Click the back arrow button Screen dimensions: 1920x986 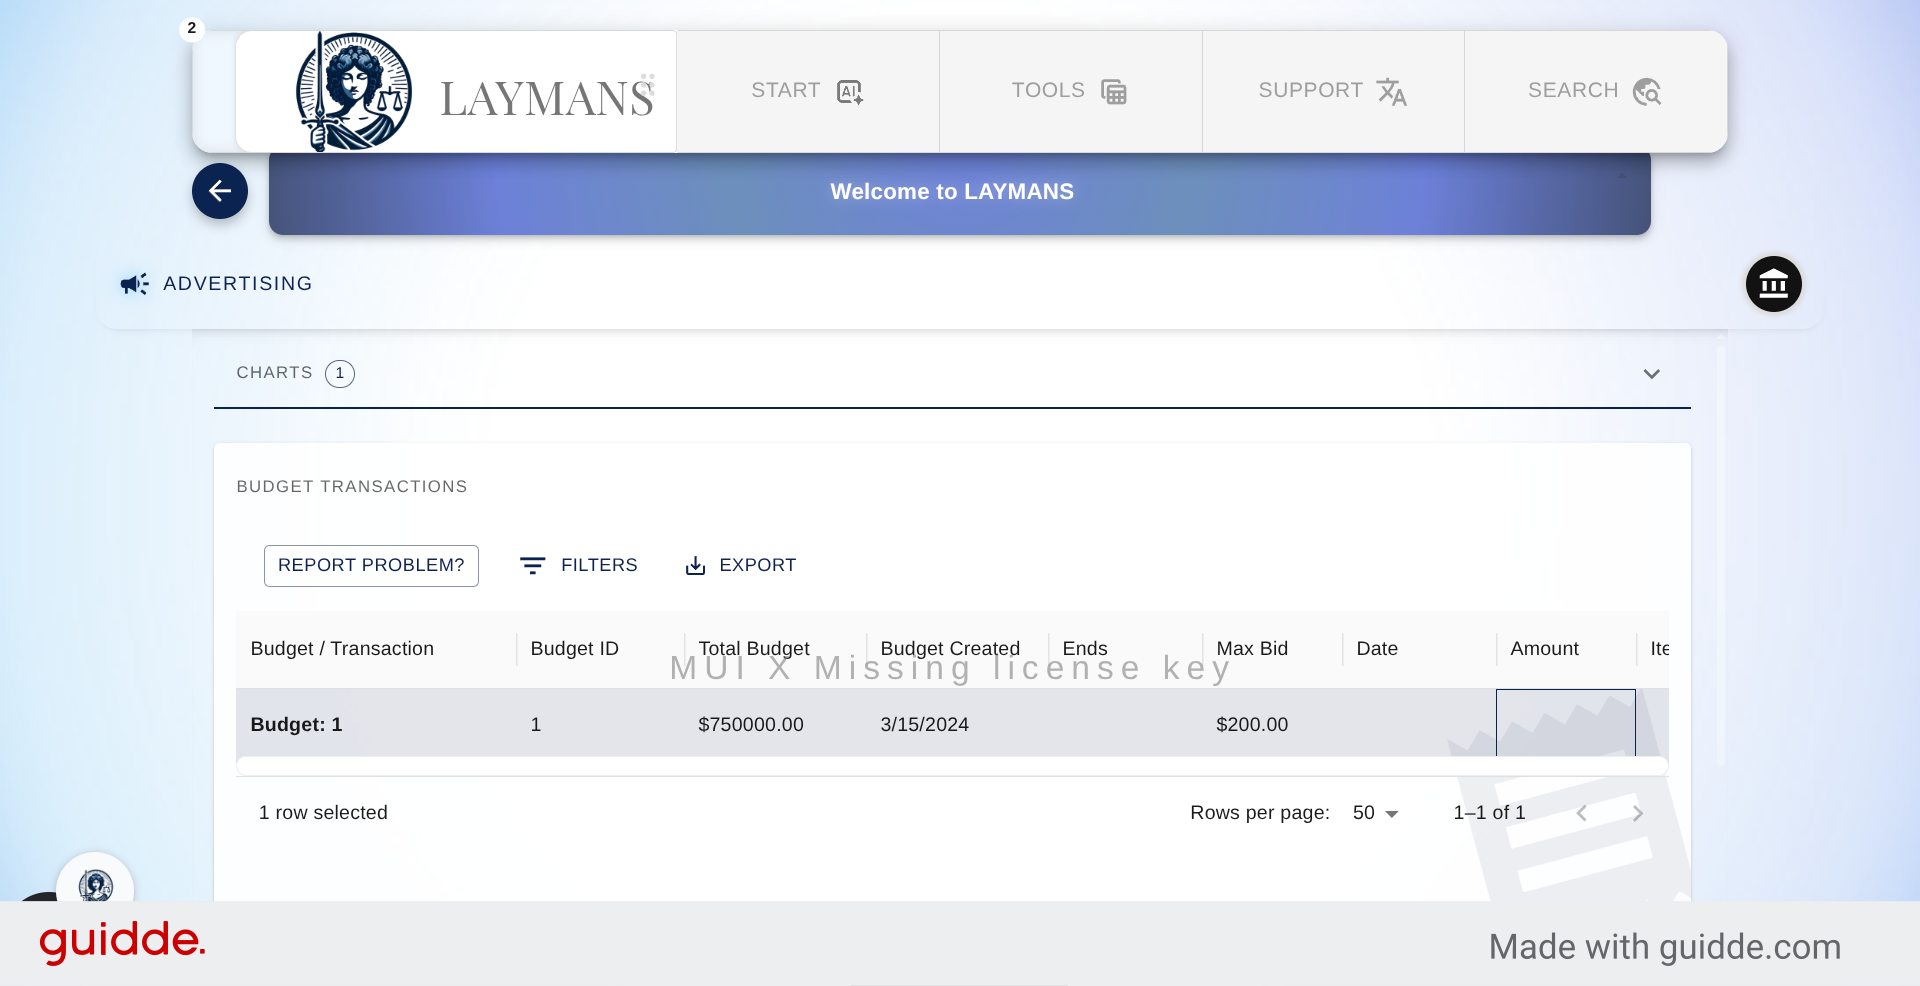[x=220, y=191]
